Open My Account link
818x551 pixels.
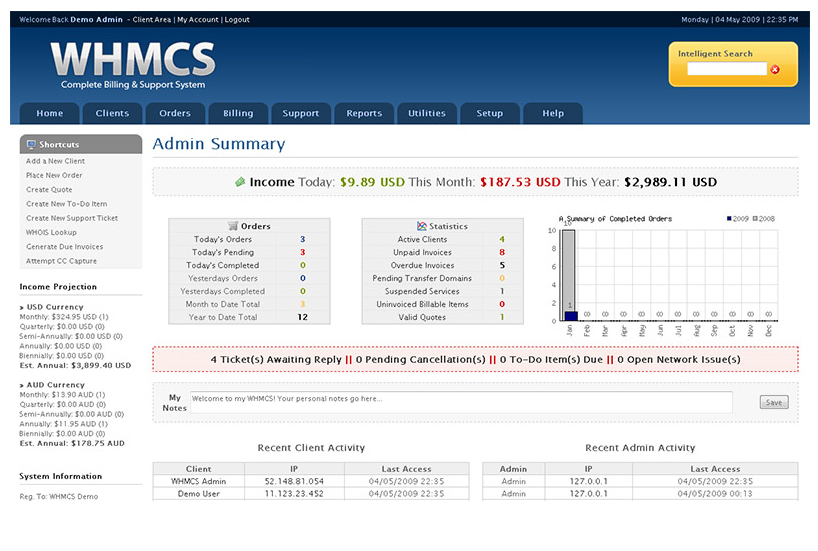click(198, 20)
